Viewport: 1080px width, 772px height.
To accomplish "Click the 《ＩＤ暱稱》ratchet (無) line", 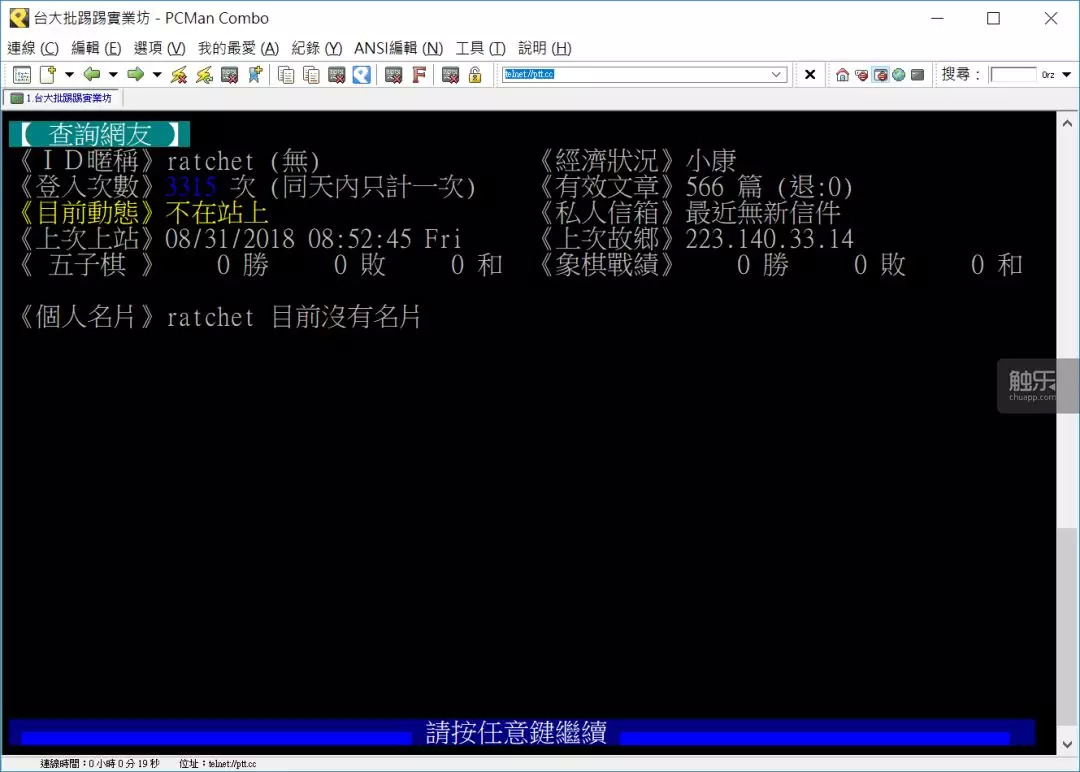I will (169, 160).
